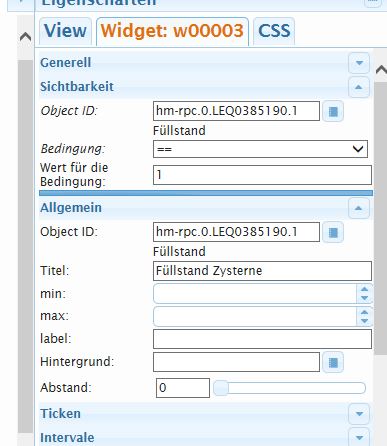This screenshot has width=387, height=446.
Task: Click the properties panel scroll-up arrow
Action: (381, 70)
